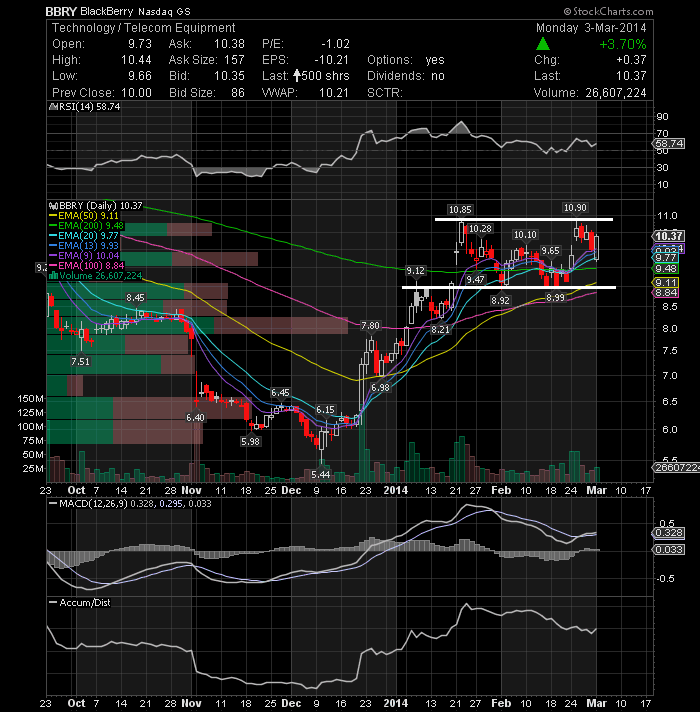Click the 10.28 price annotation
The width and height of the screenshot is (700, 712).
[480, 229]
